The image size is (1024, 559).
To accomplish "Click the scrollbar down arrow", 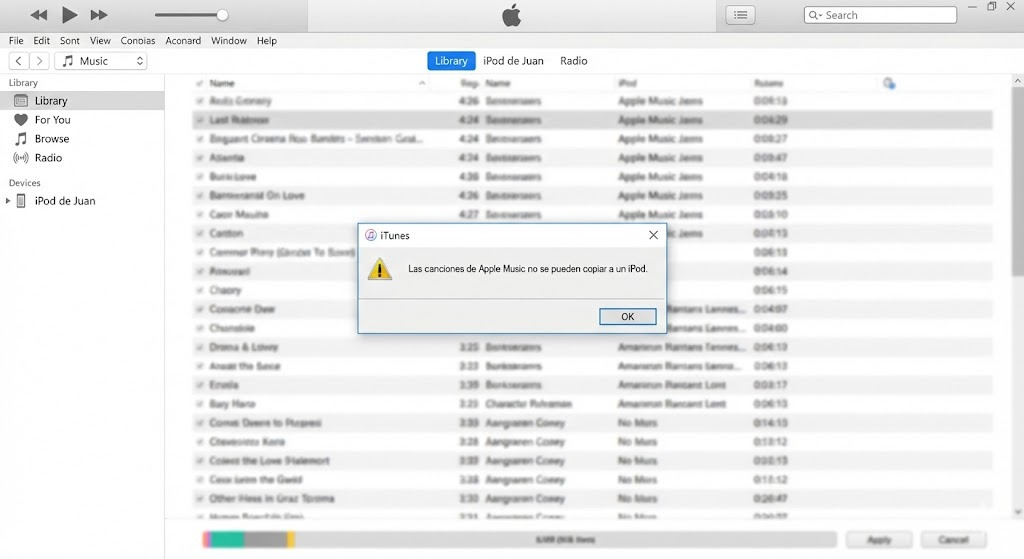I will (x=1017, y=513).
